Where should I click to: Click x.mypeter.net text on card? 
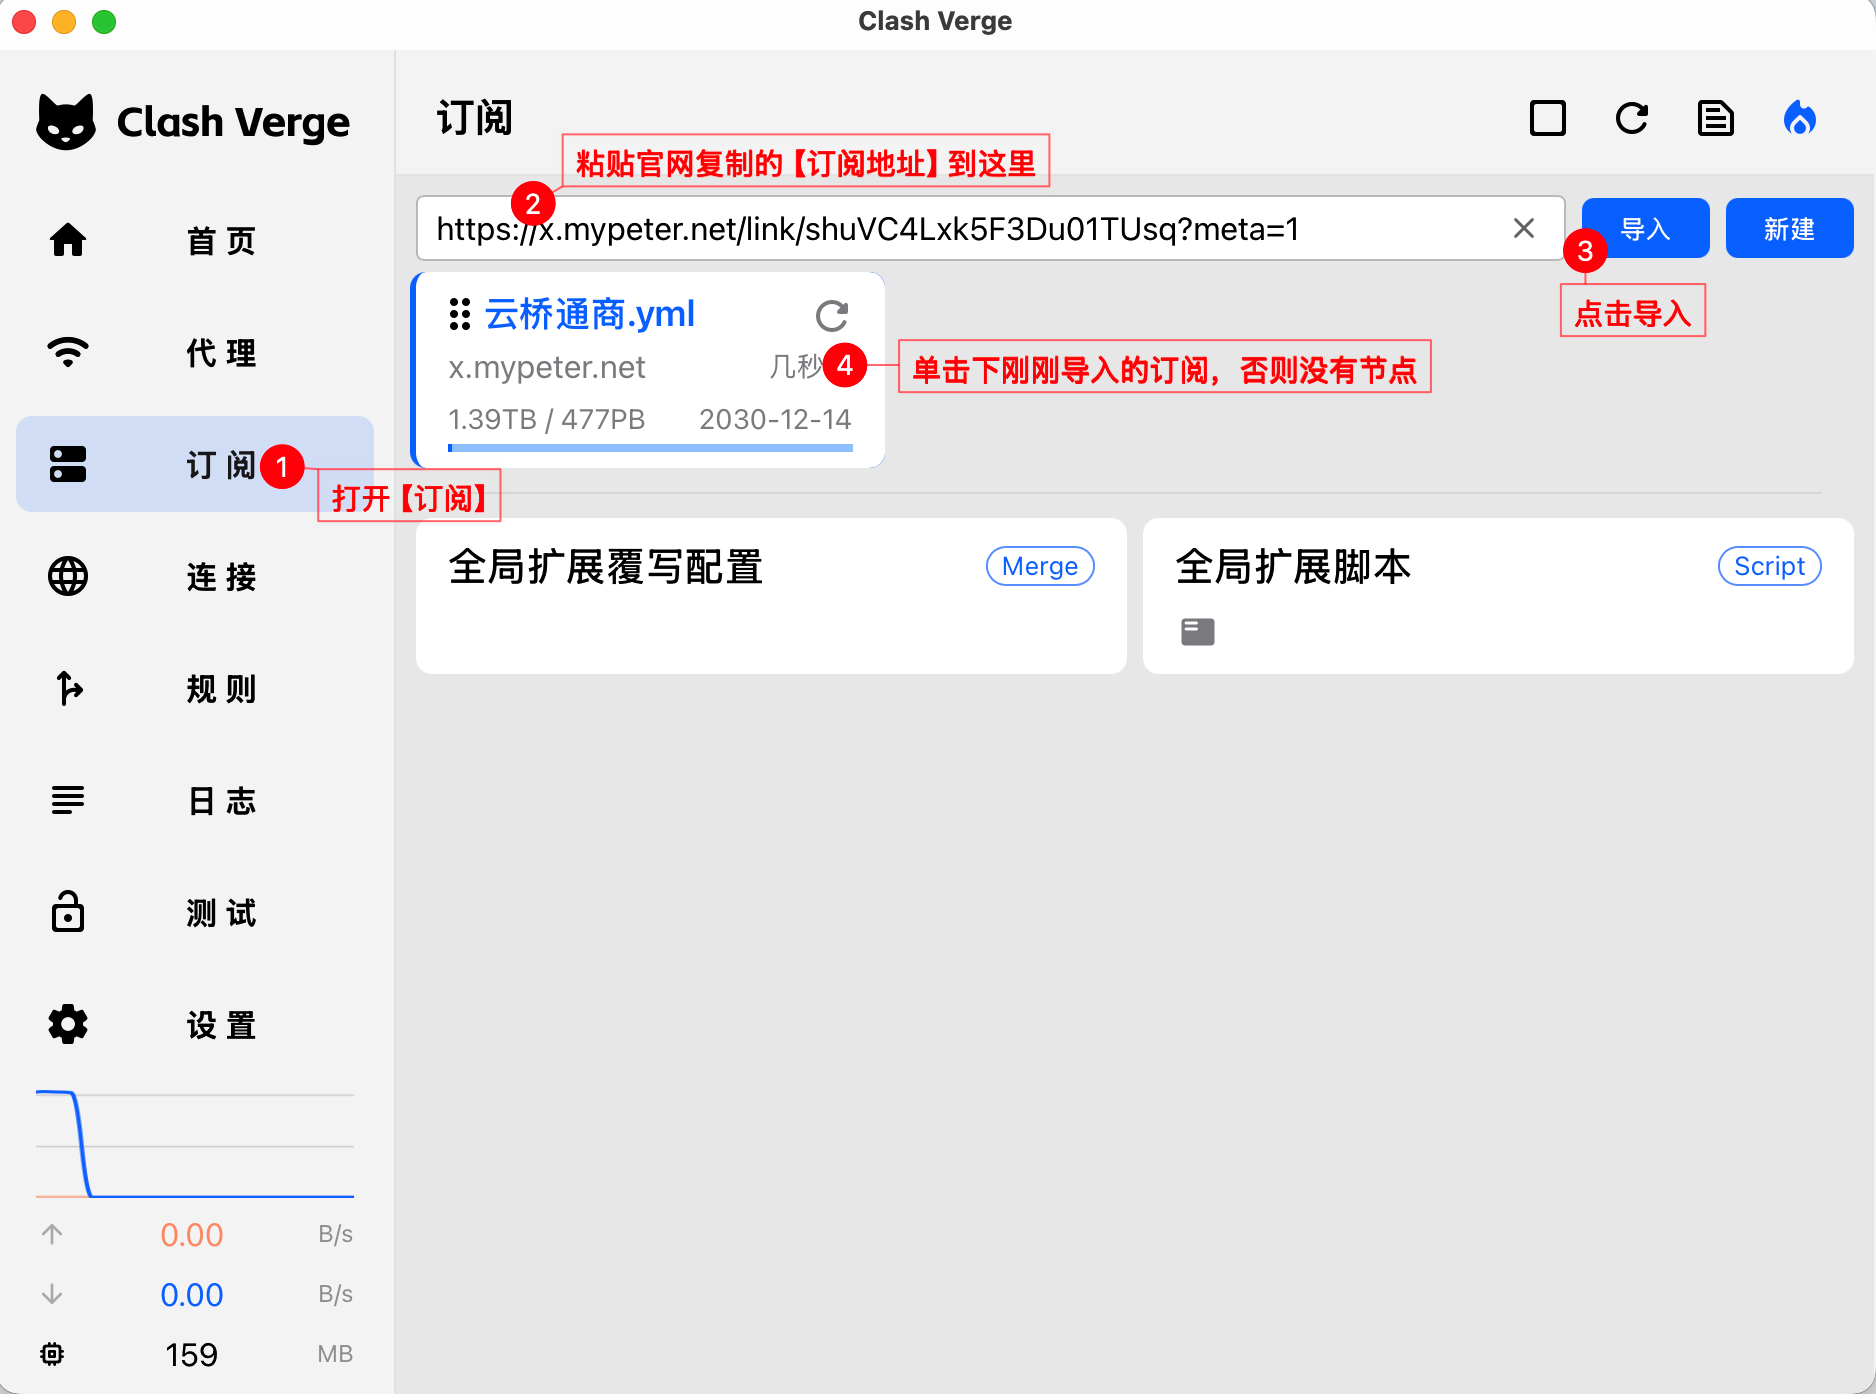[x=546, y=367]
